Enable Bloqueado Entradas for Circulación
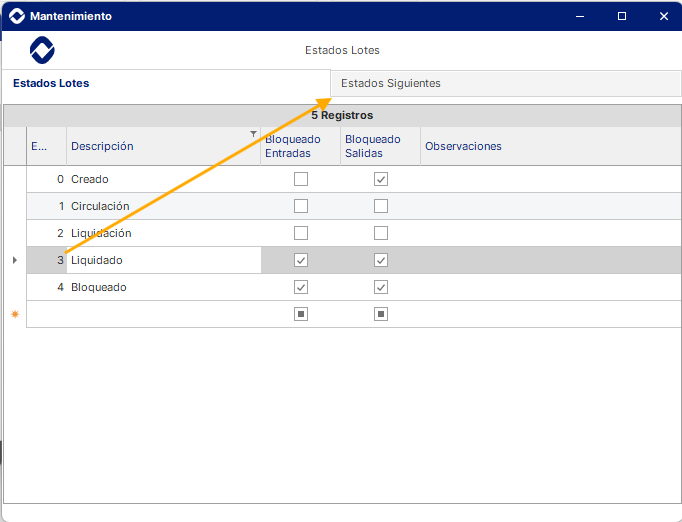This screenshot has height=522, width=682. 301,206
